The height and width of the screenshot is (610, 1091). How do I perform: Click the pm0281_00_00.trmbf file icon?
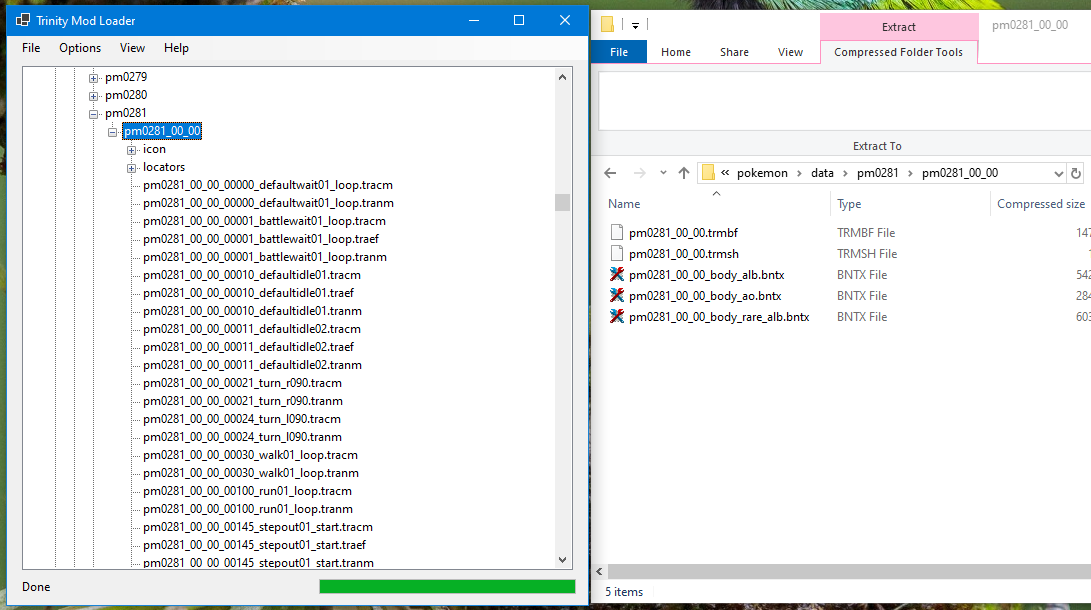[x=616, y=232]
